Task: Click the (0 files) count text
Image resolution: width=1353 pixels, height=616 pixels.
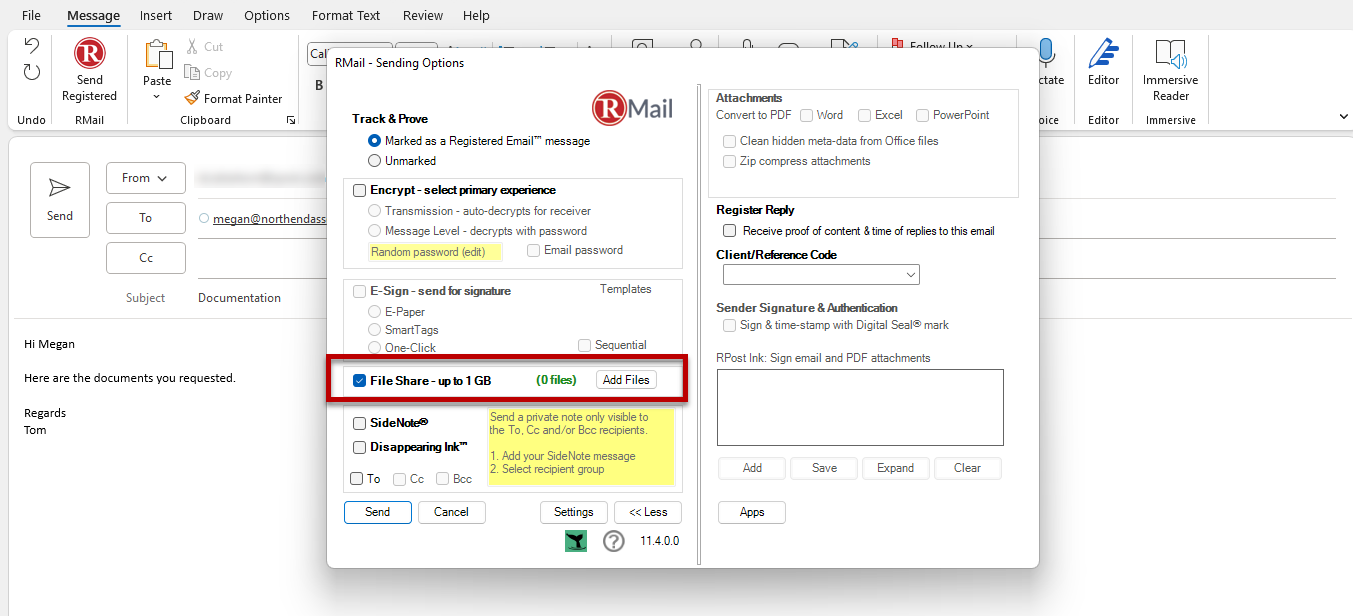Action: (x=556, y=380)
